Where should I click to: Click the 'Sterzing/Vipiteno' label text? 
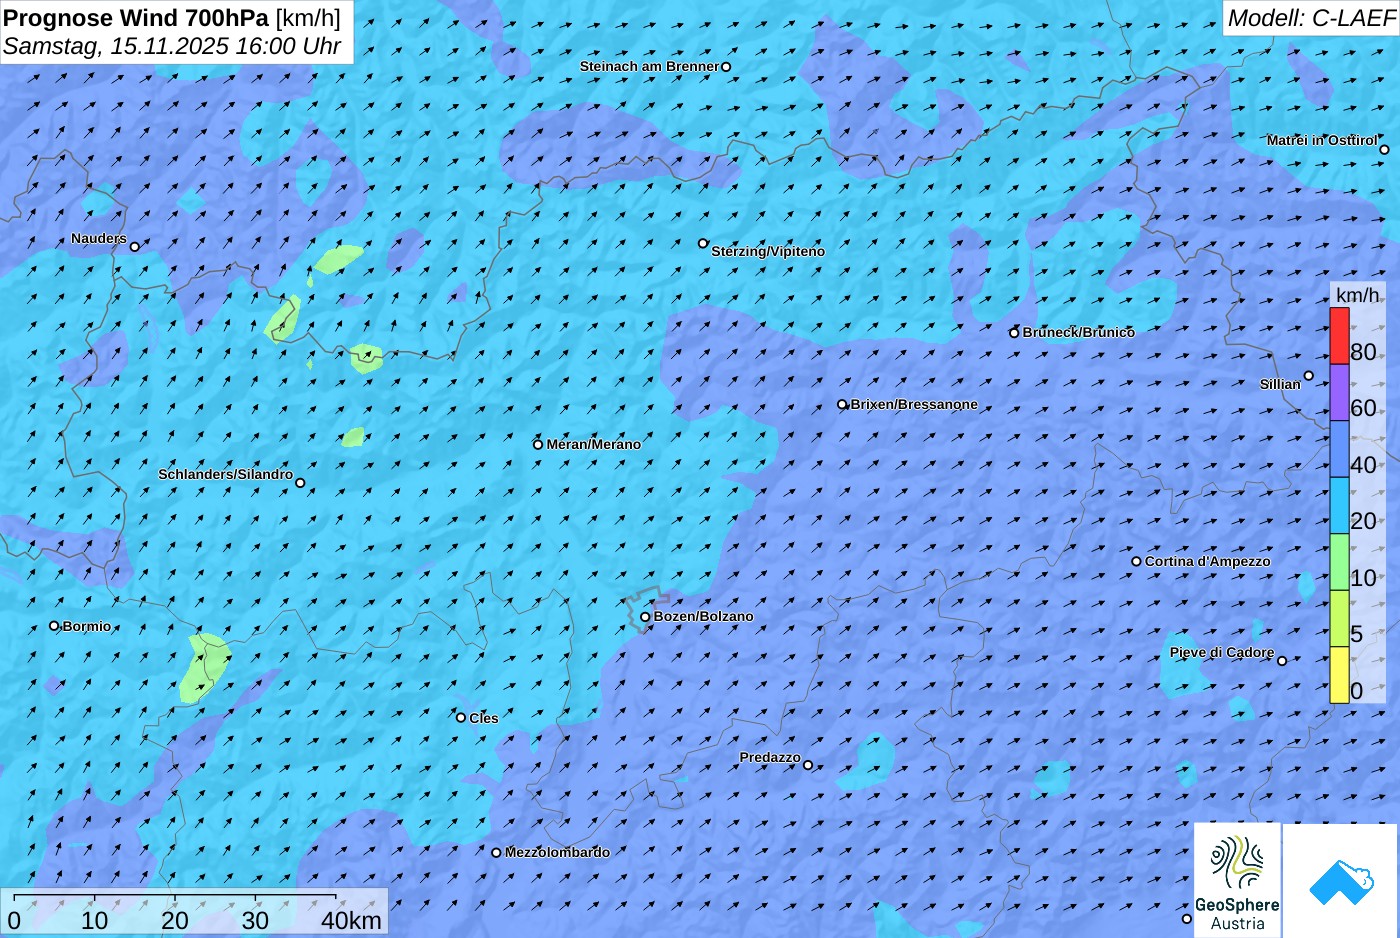click(x=768, y=251)
